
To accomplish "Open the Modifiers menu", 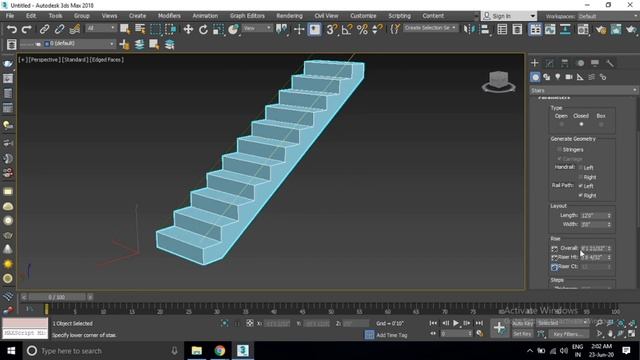I will [169, 16].
